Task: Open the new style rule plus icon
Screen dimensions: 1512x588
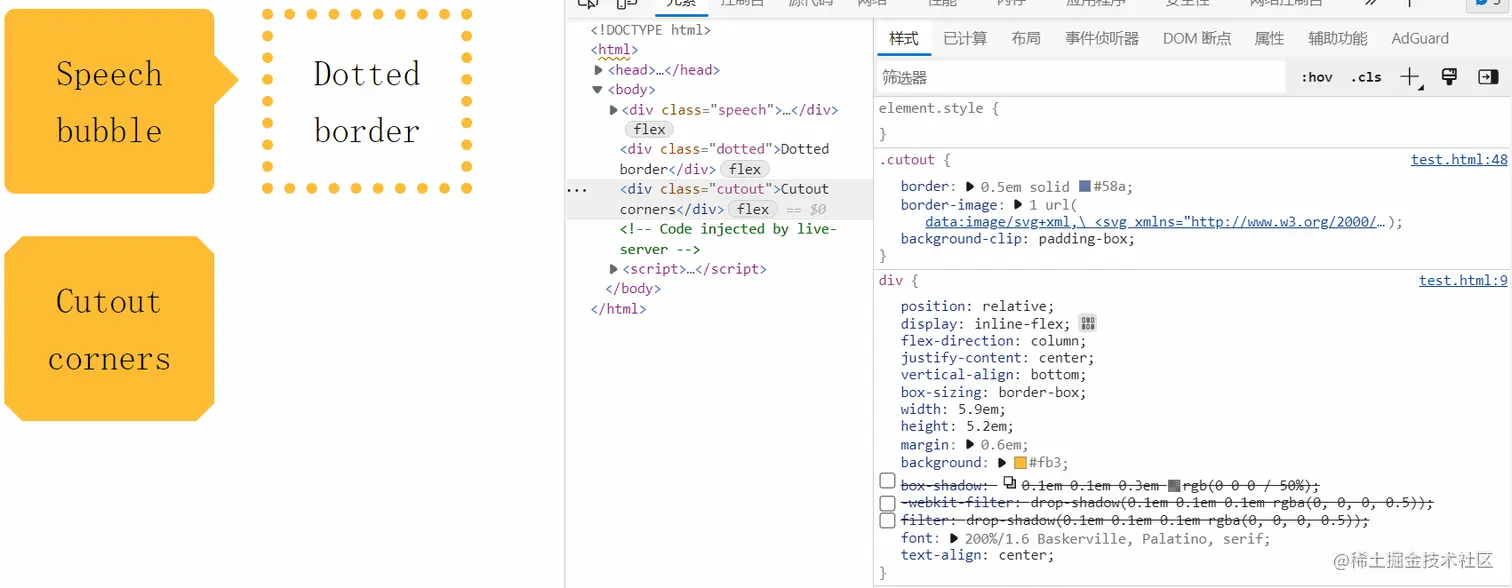Action: (1409, 77)
